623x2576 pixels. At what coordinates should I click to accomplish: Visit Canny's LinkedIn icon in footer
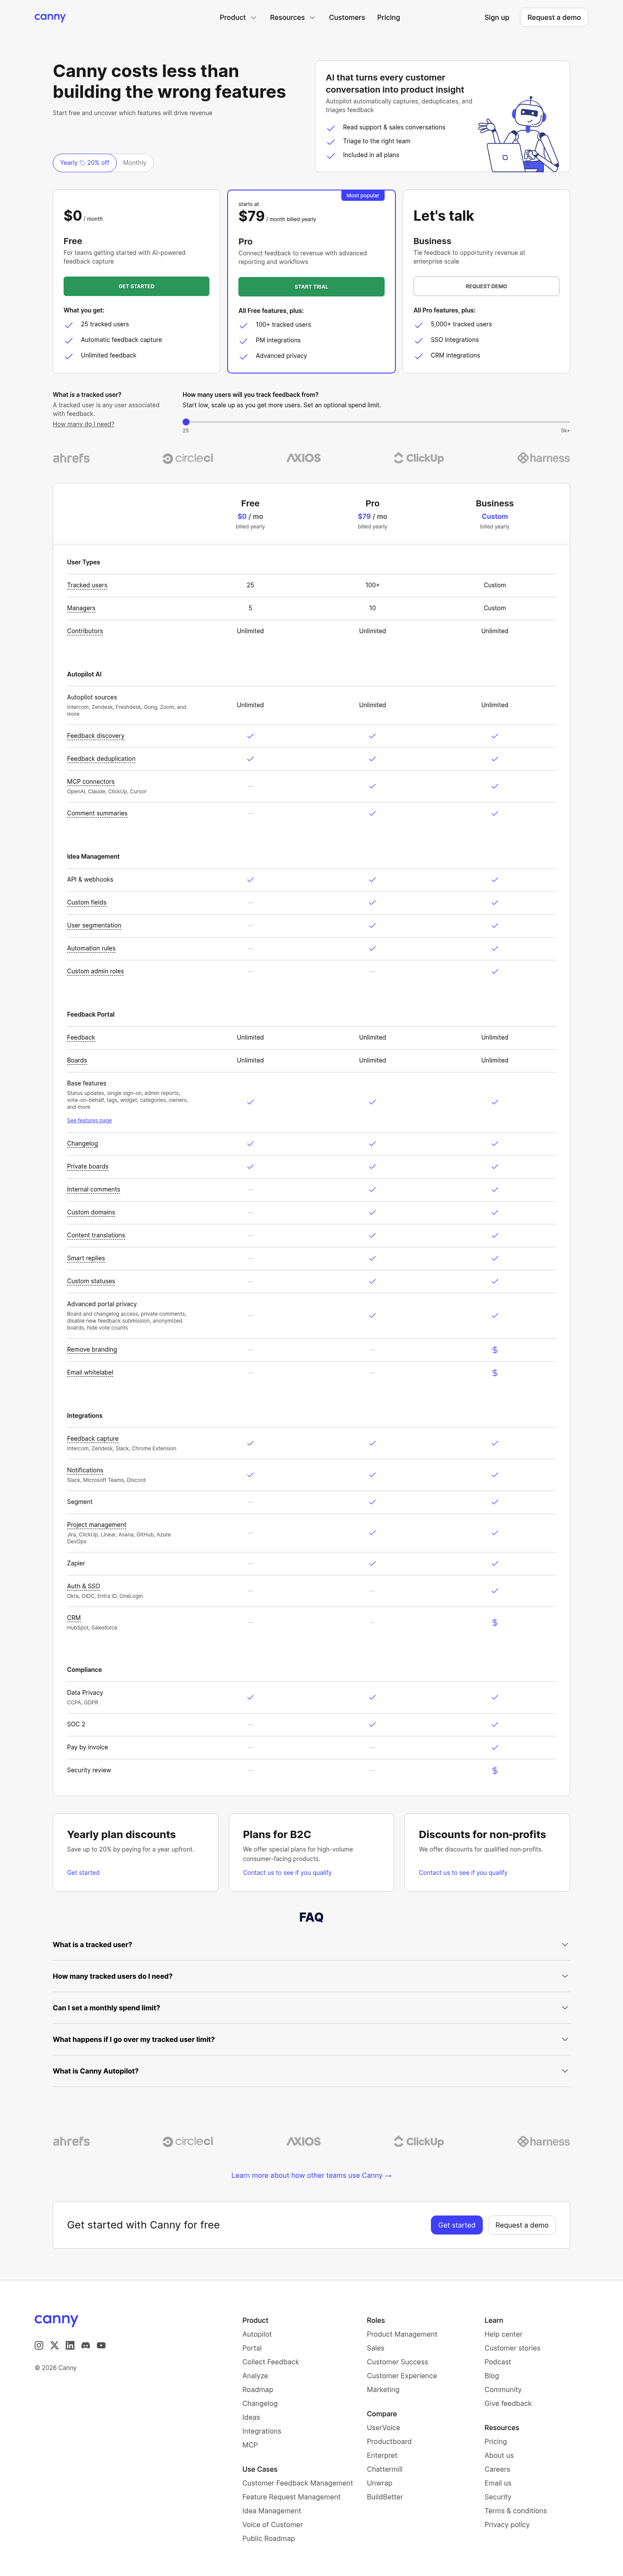click(x=70, y=2345)
